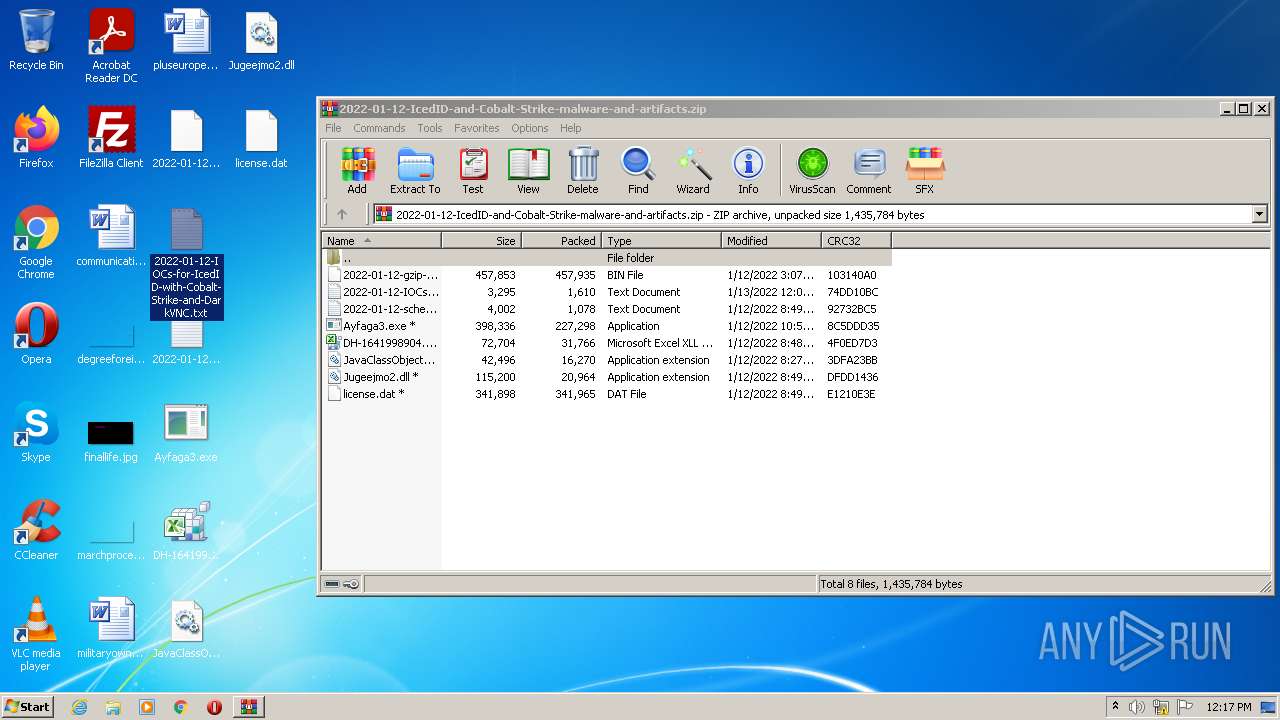1280x720 pixels.
Task: Open the Wizard tool
Action: pos(693,170)
